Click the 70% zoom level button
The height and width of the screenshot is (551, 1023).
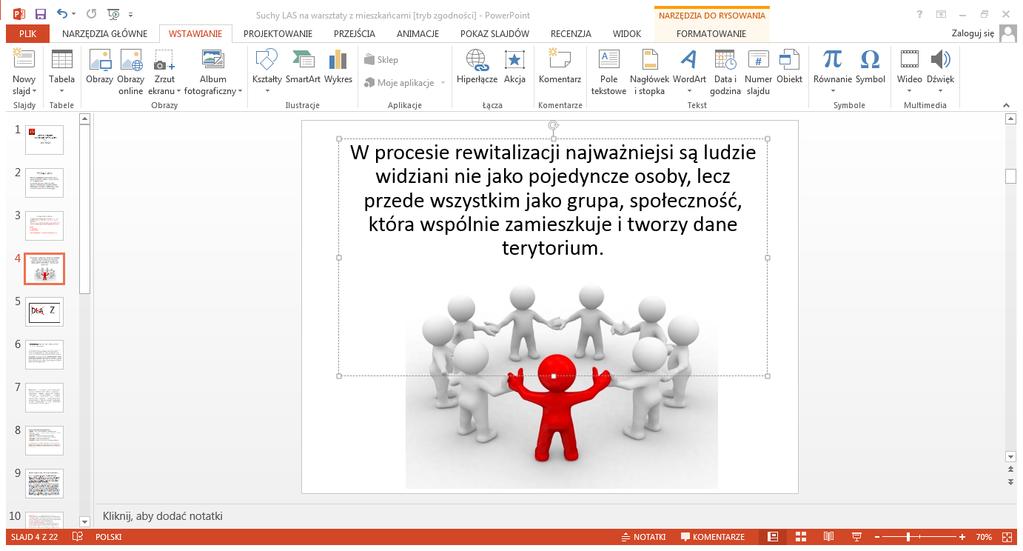[983, 537]
